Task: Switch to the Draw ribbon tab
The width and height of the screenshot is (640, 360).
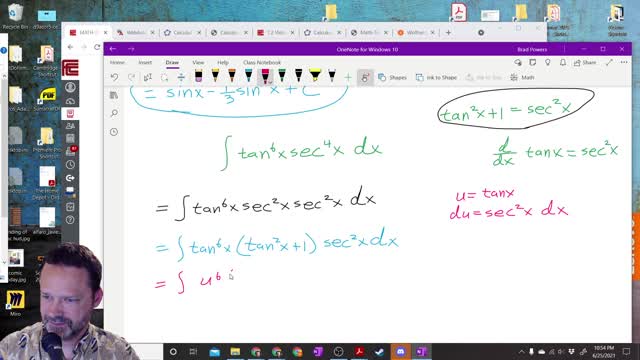Action: (x=172, y=62)
